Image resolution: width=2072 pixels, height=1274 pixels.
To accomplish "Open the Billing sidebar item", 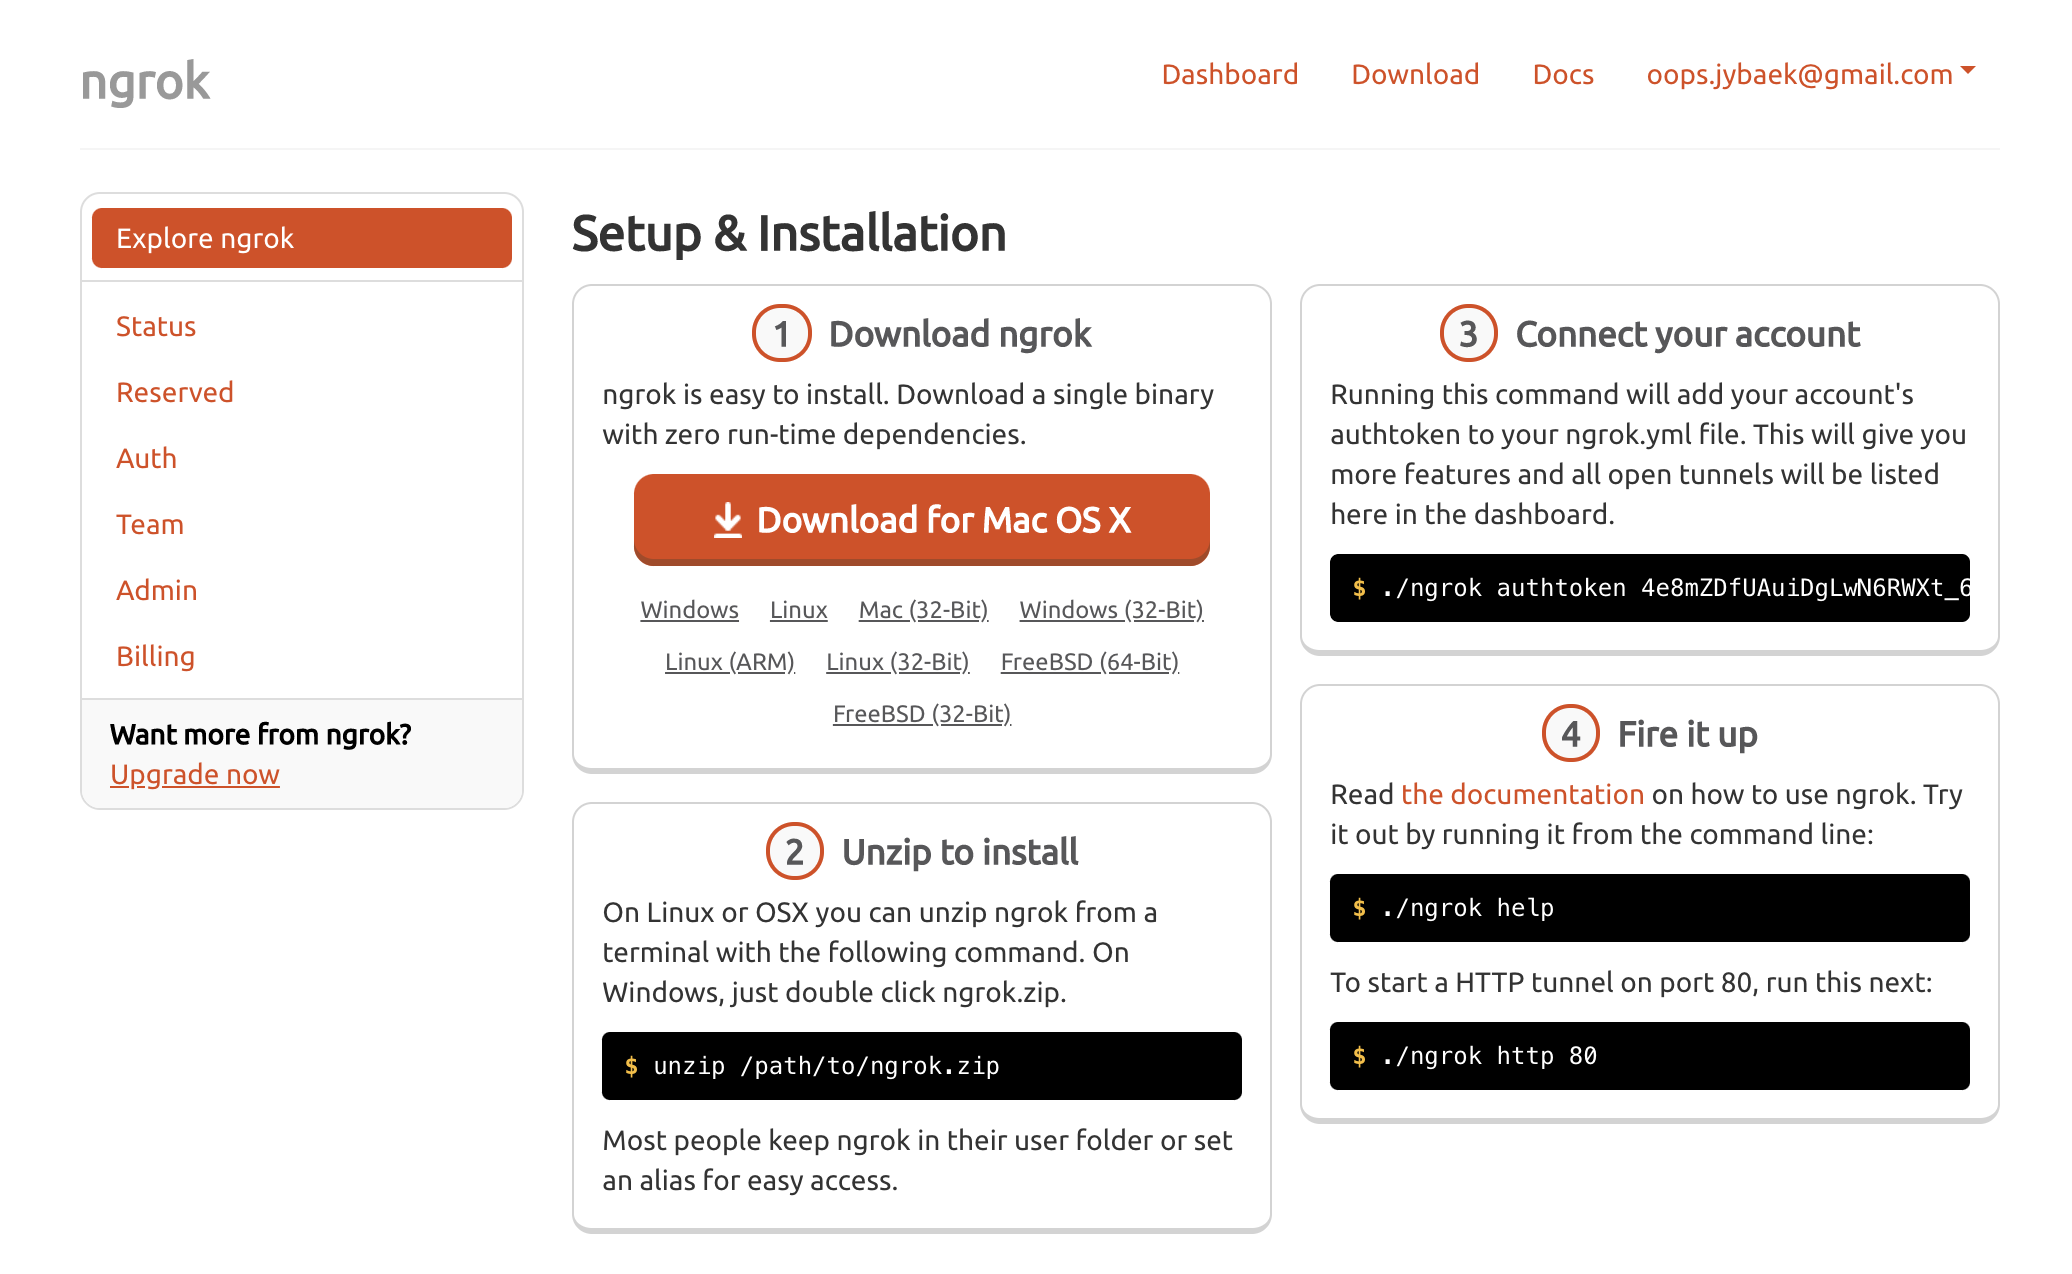I will [x=156, y=656].
